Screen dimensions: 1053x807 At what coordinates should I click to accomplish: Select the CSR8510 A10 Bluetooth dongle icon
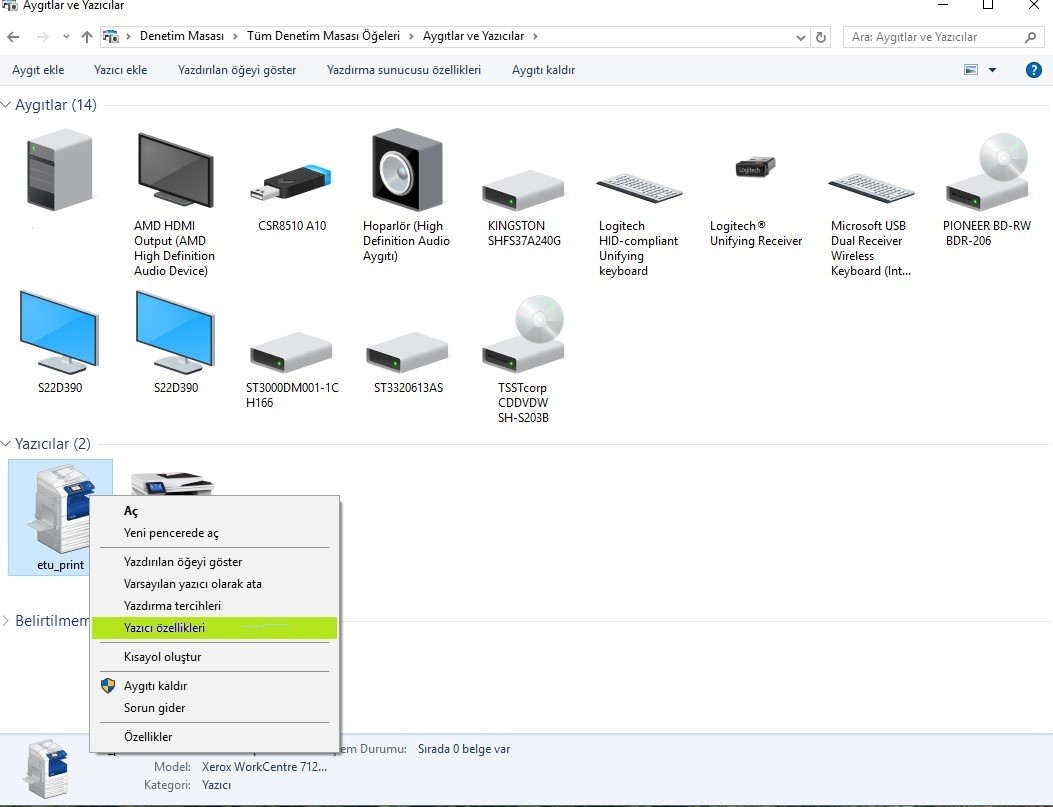pos(291,182)
